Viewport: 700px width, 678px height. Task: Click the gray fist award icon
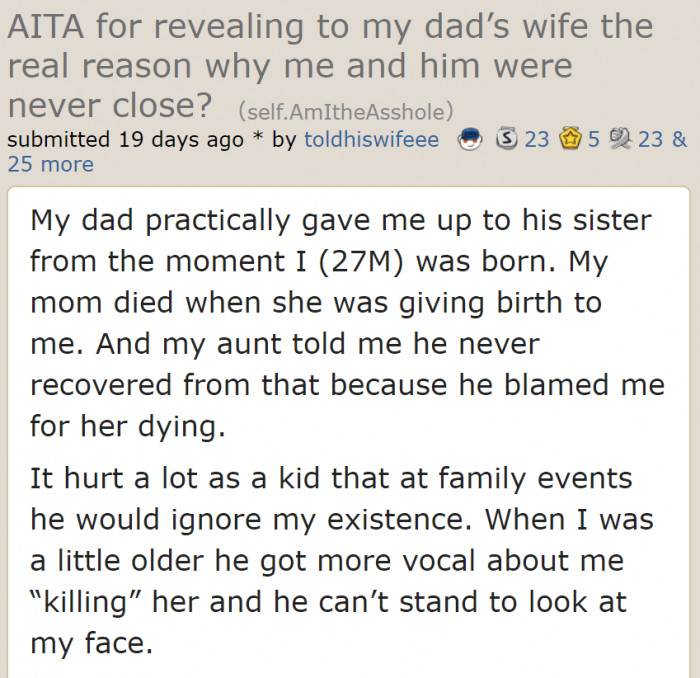tap(619, 139)
